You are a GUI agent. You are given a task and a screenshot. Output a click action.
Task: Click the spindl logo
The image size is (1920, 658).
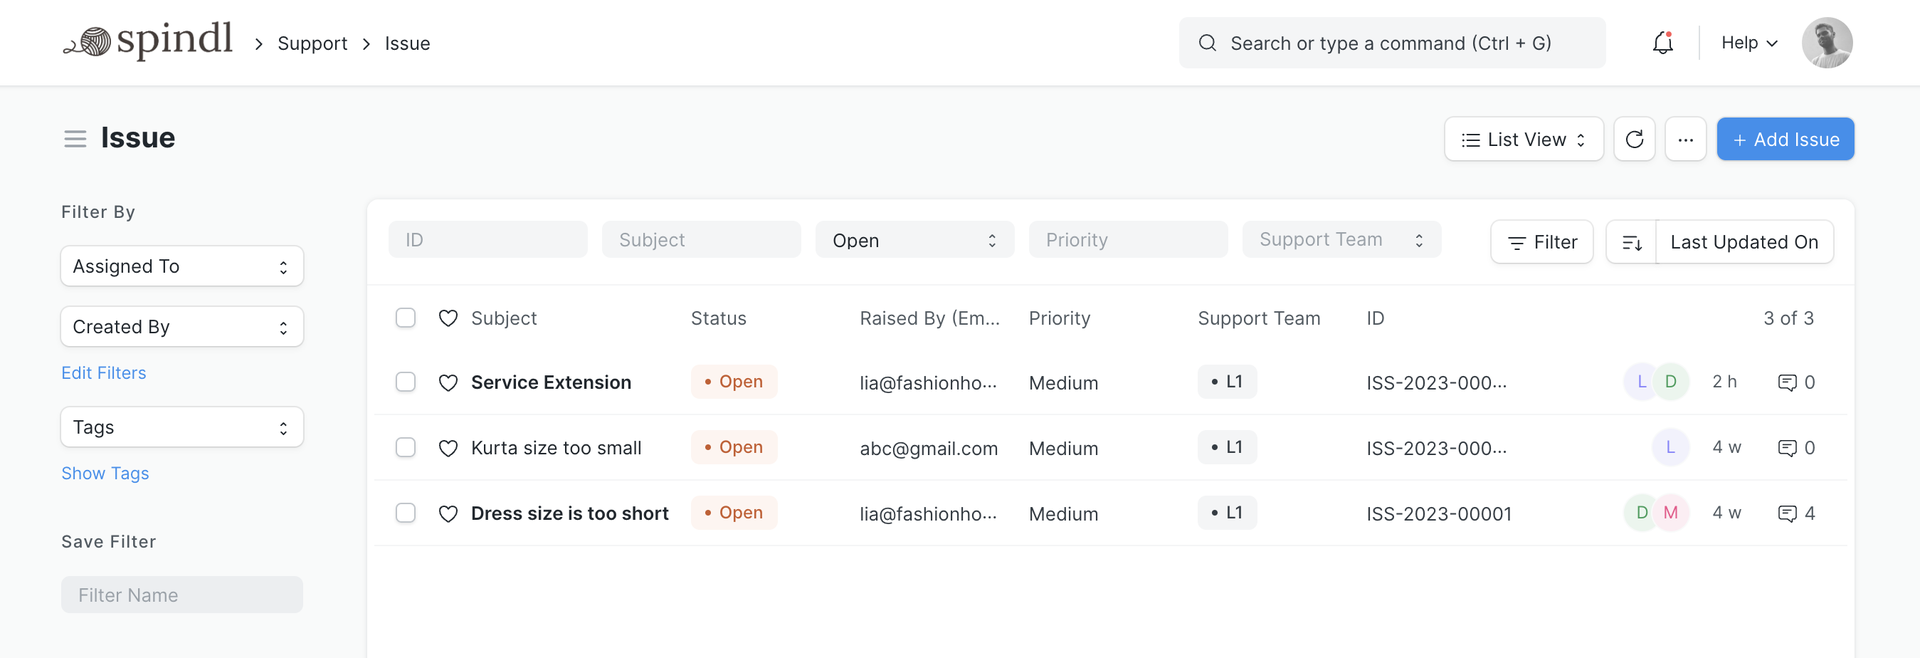coord(148,41)
